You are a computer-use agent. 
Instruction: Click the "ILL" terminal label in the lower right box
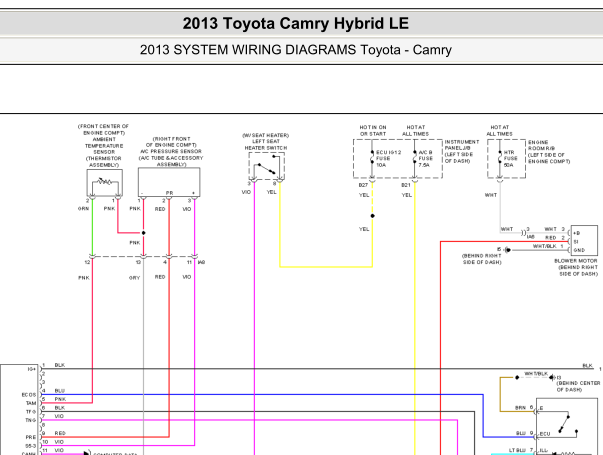(543, 450)
